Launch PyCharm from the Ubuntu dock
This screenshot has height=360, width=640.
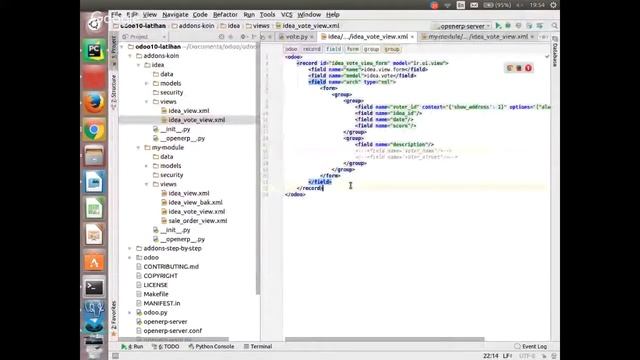point(94,51)
